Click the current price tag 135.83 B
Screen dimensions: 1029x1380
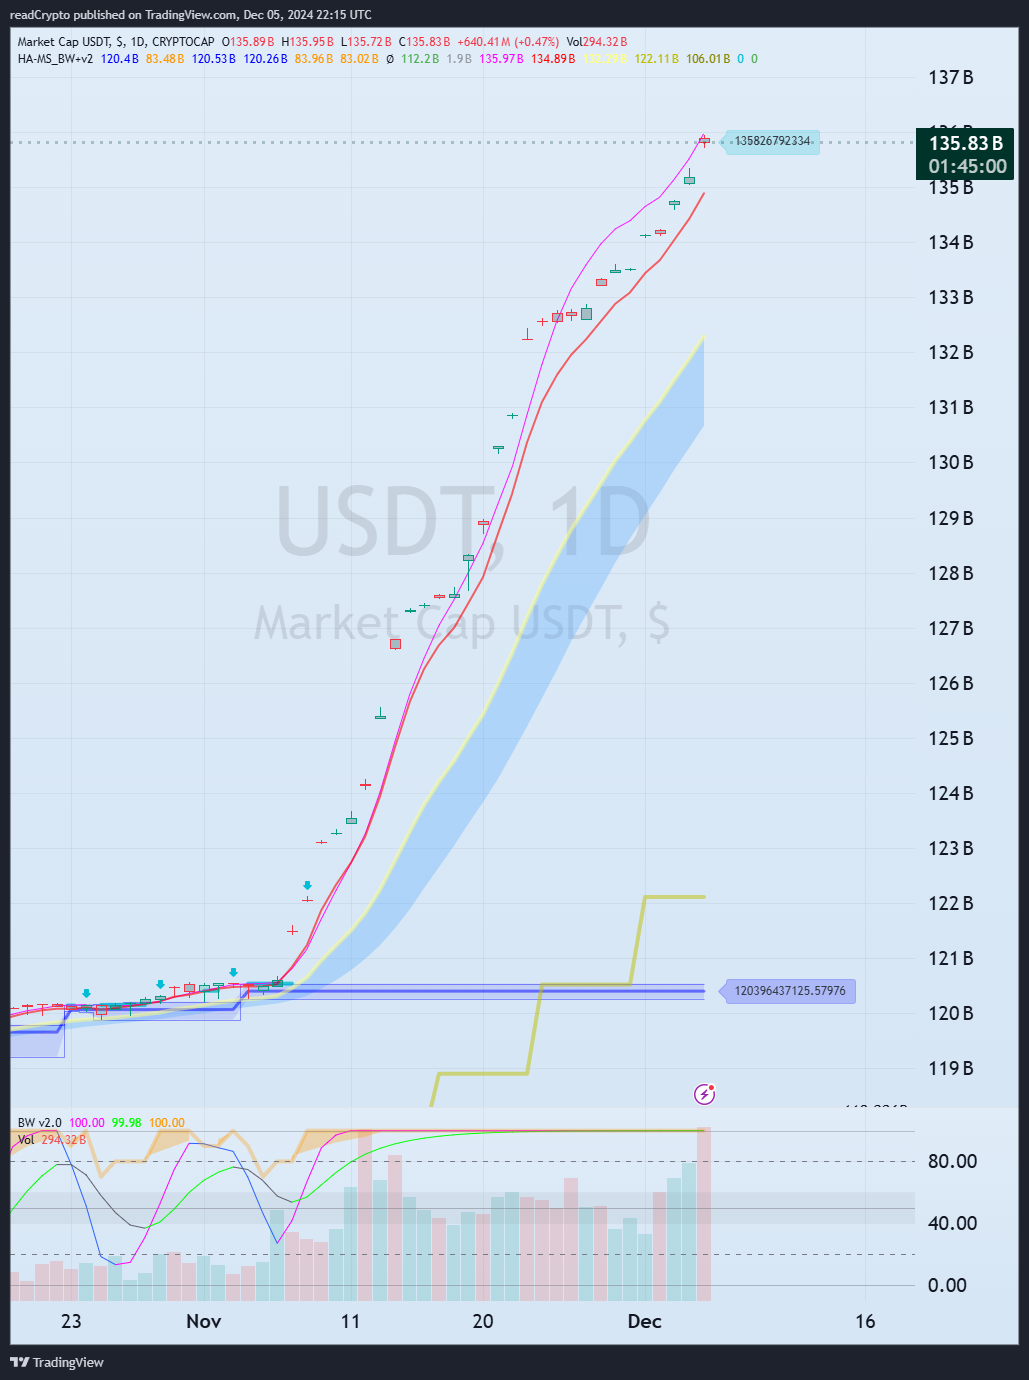tap(965, 143)
